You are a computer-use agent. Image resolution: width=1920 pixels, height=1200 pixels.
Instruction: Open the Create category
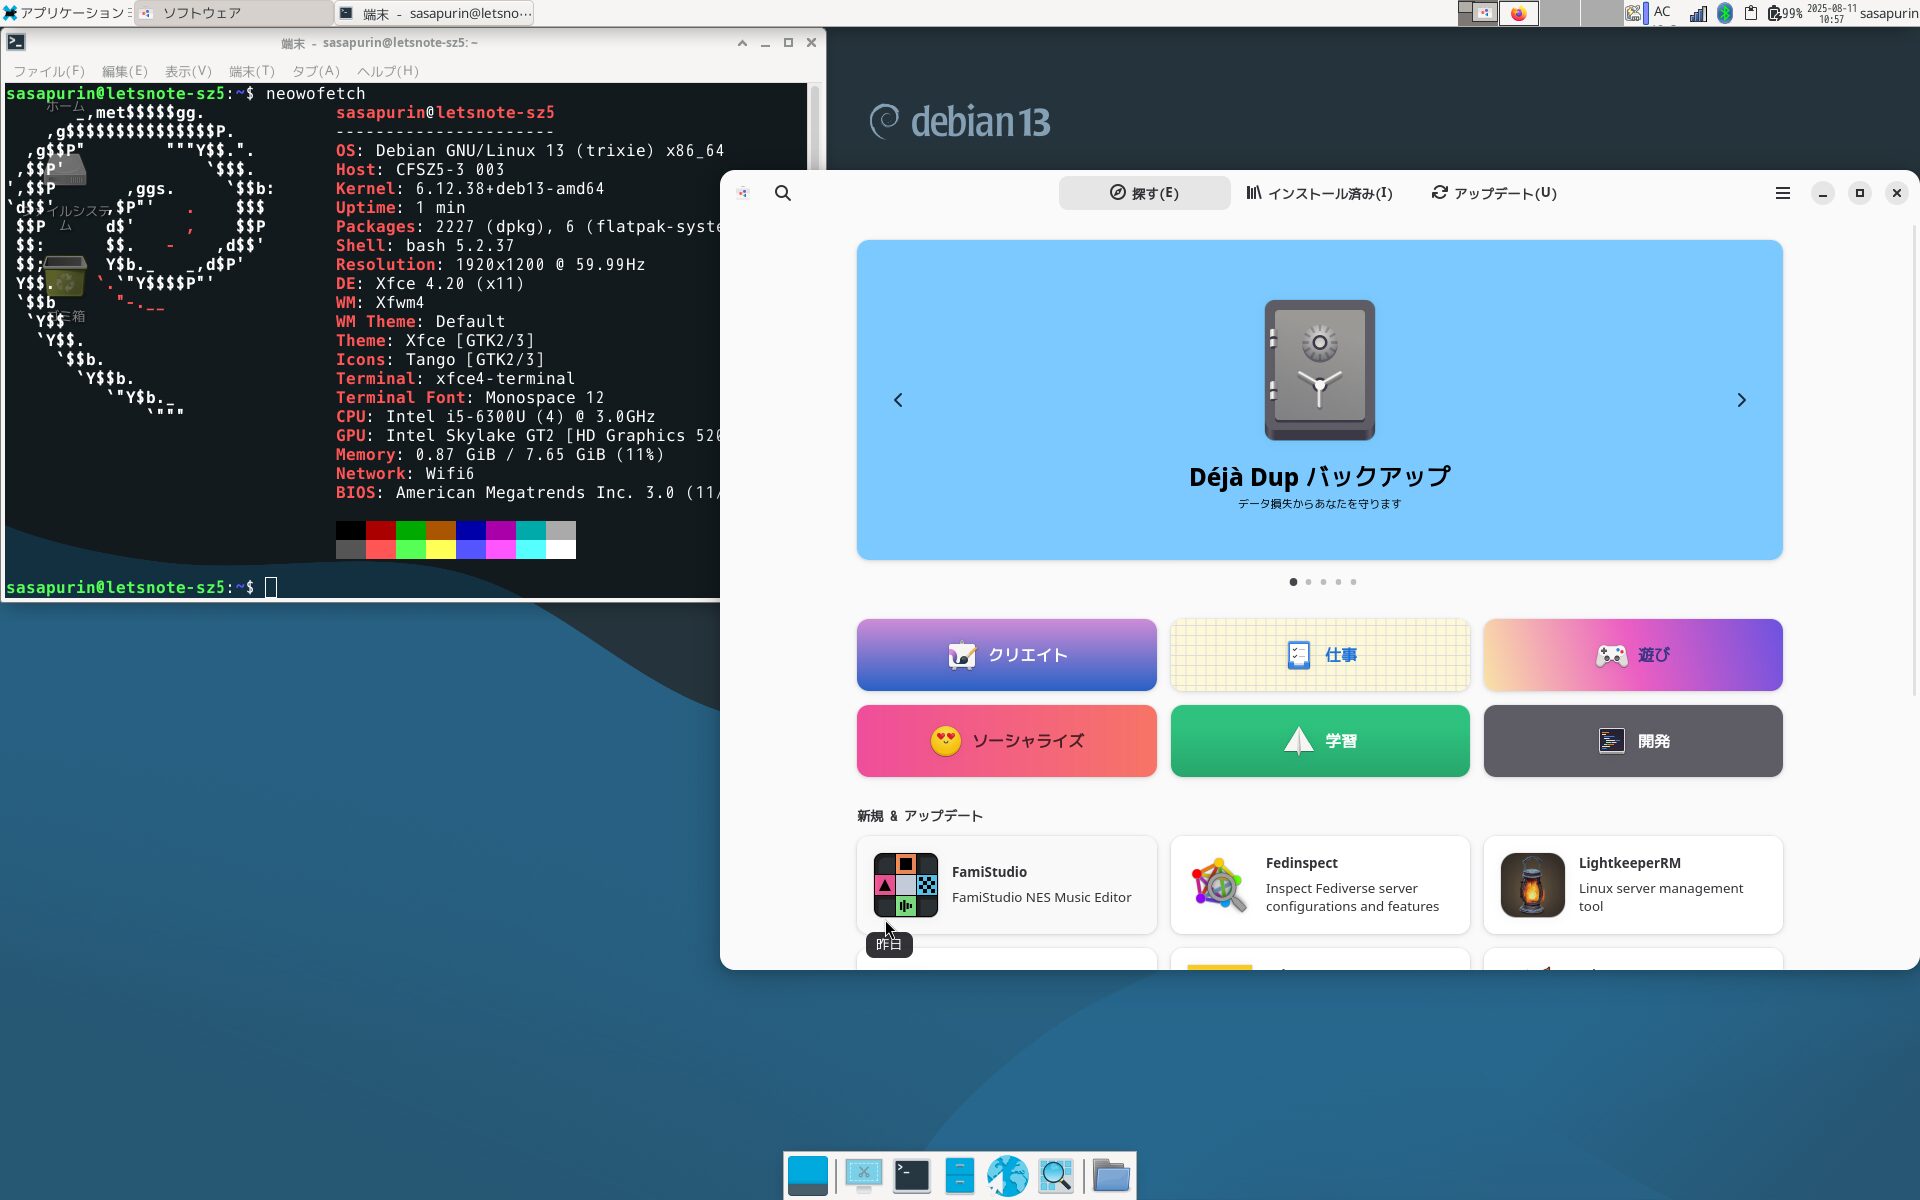[x=1006, y=655]
